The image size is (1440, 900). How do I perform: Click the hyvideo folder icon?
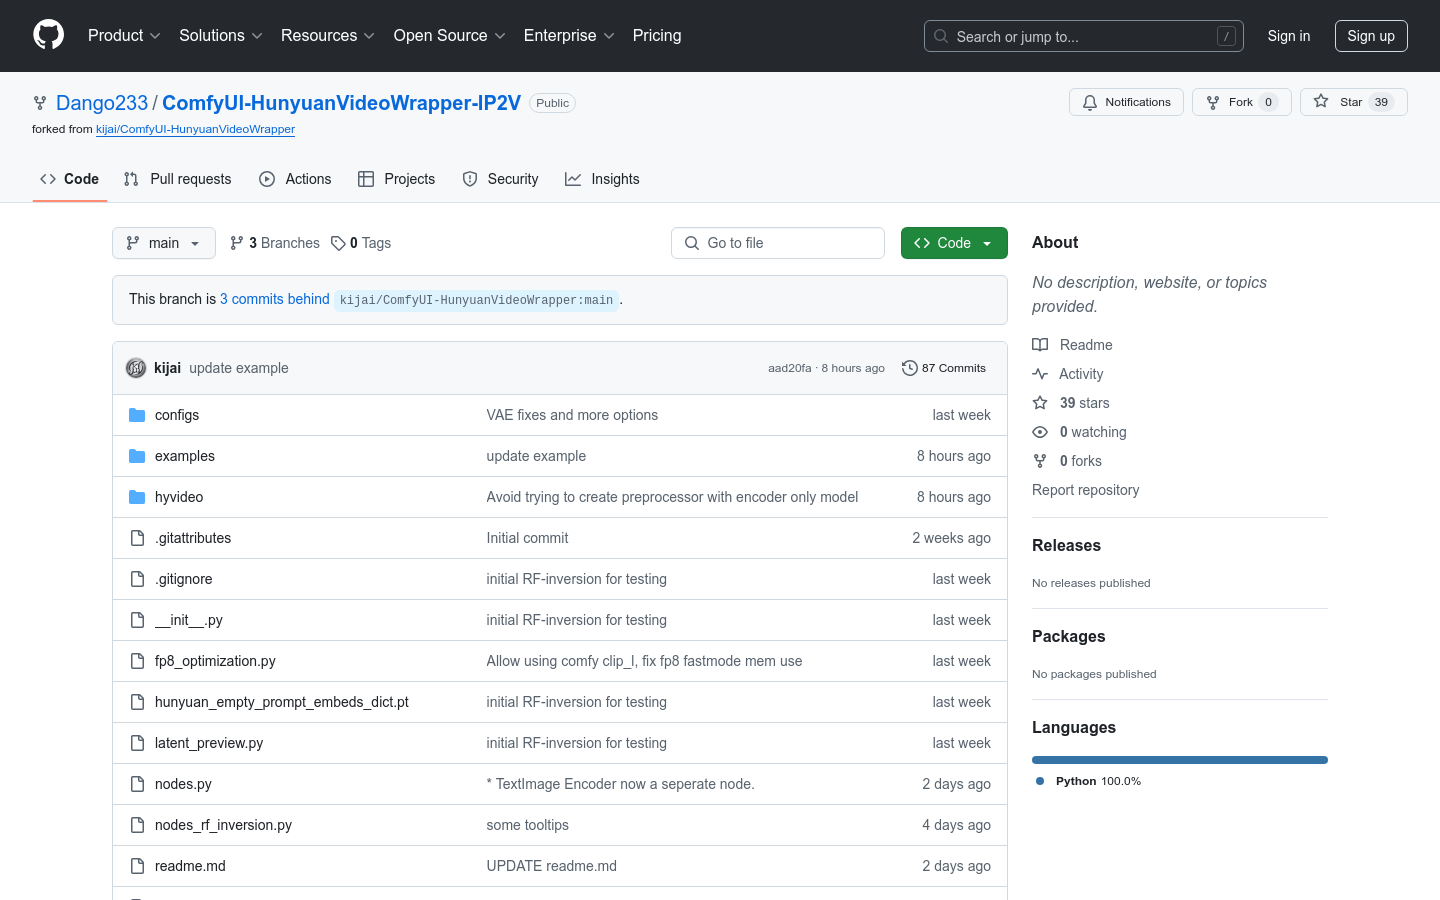point(137,497)
